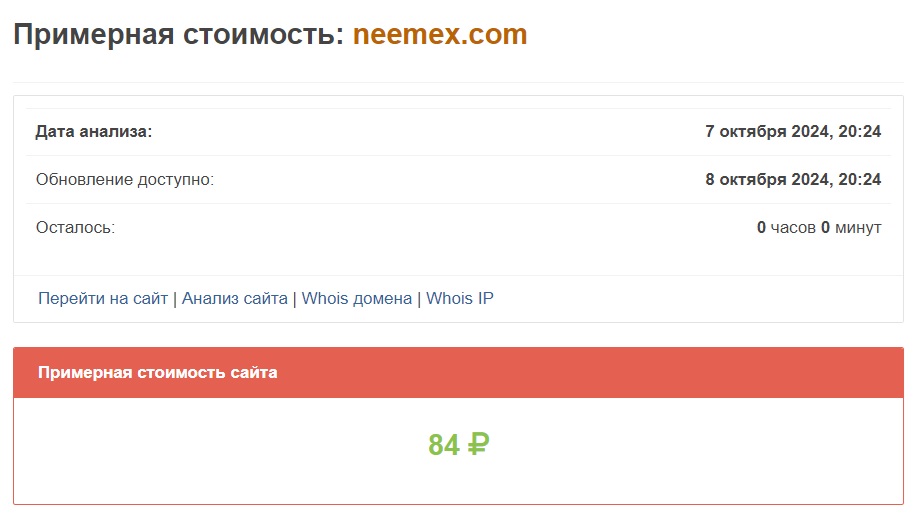Image resolution: width=913 pixels, height=517 pixels.
Task: Click the orange neemex.com domain in heading
Action: point(440,35)
